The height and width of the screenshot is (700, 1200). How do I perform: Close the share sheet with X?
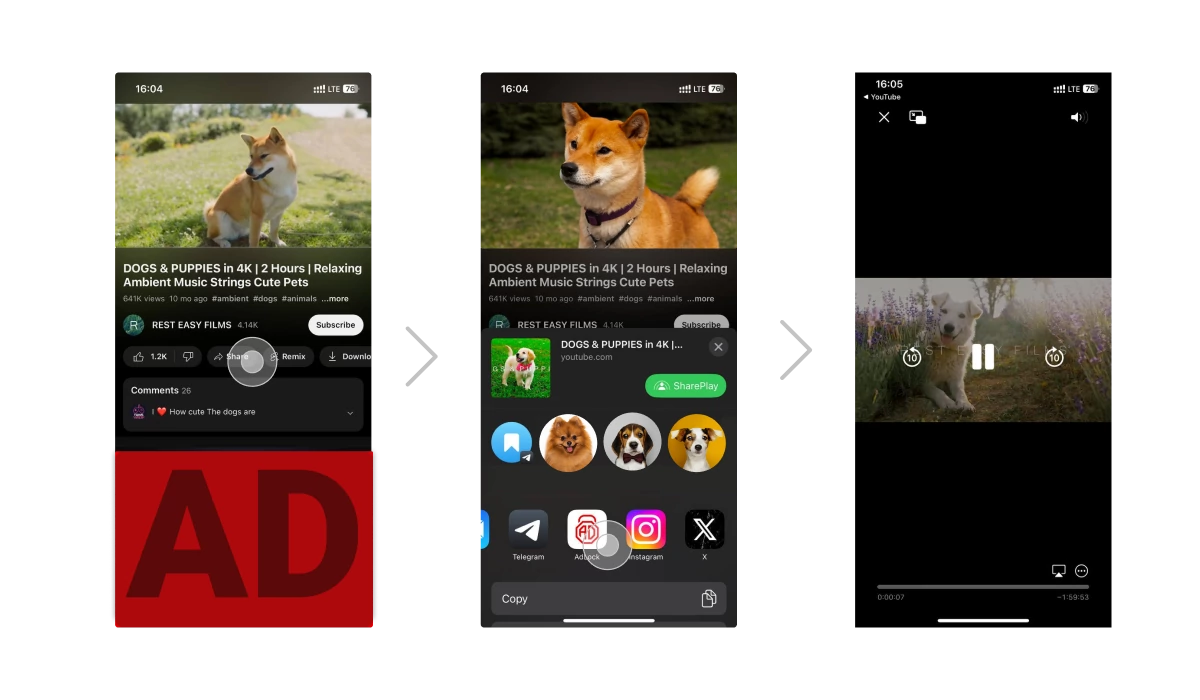coord(718,347)
